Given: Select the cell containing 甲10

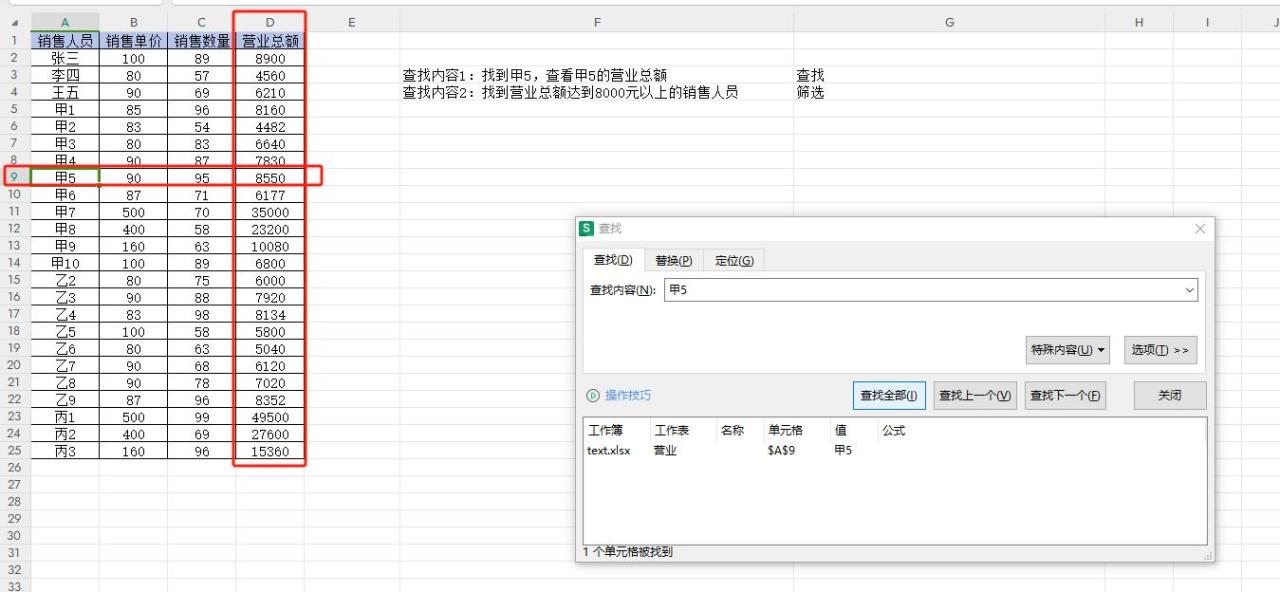Looking at the screenshot, I should click(x=65, y=263).
